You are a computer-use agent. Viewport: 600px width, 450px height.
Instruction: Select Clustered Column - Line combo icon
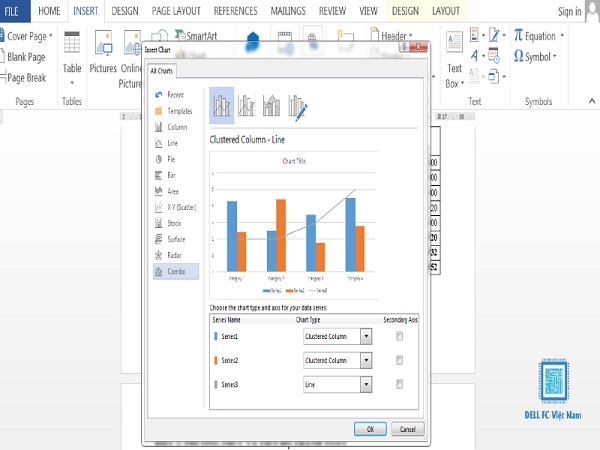(222, 105)
